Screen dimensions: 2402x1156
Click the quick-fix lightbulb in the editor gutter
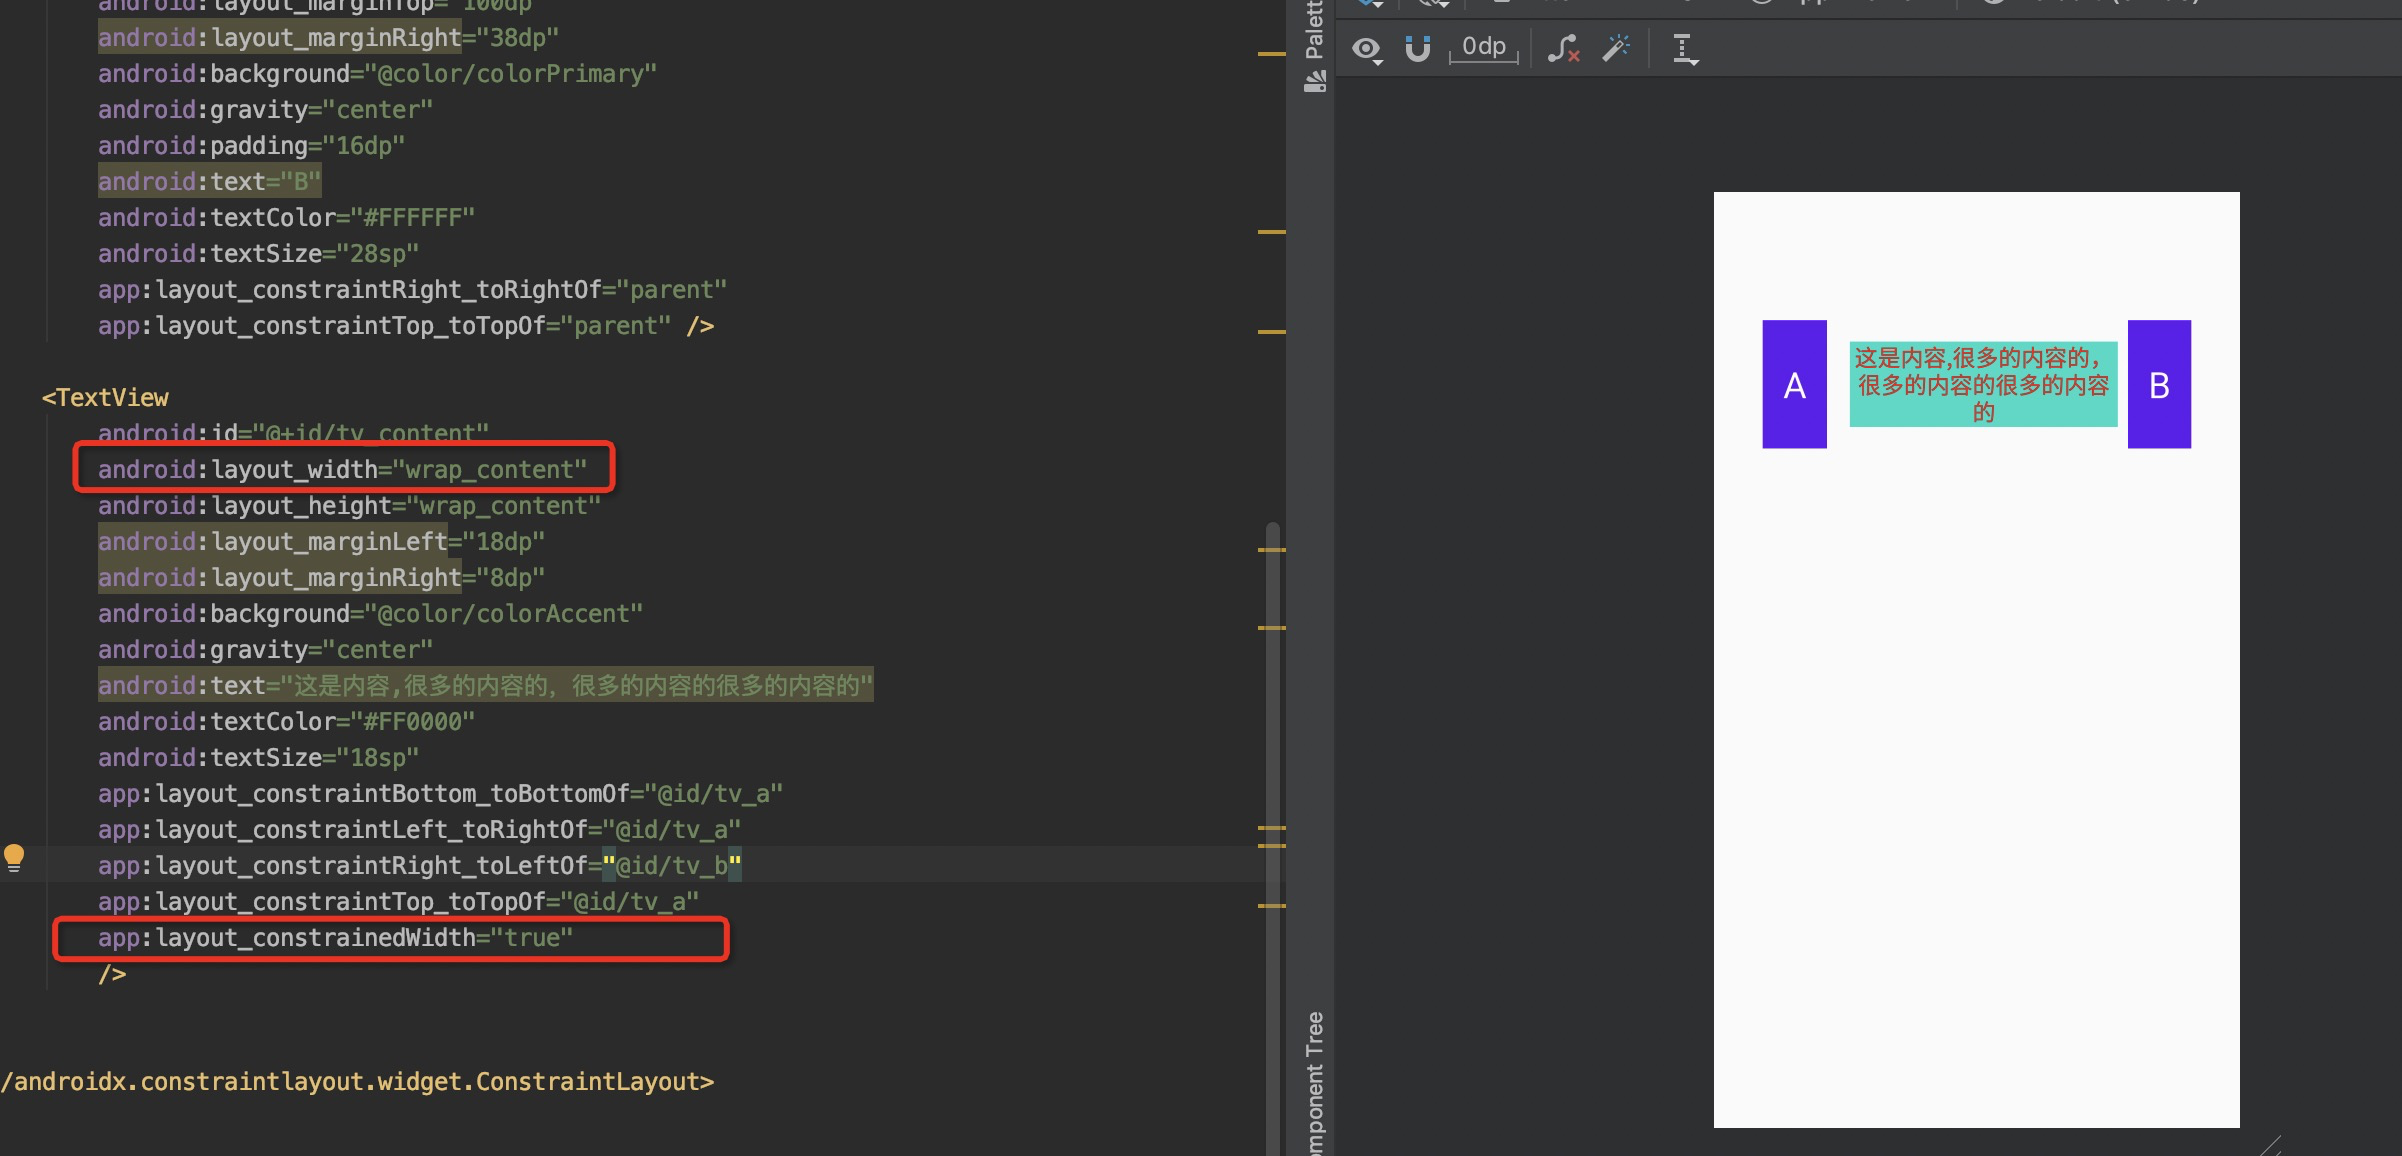tap(14, 857)
